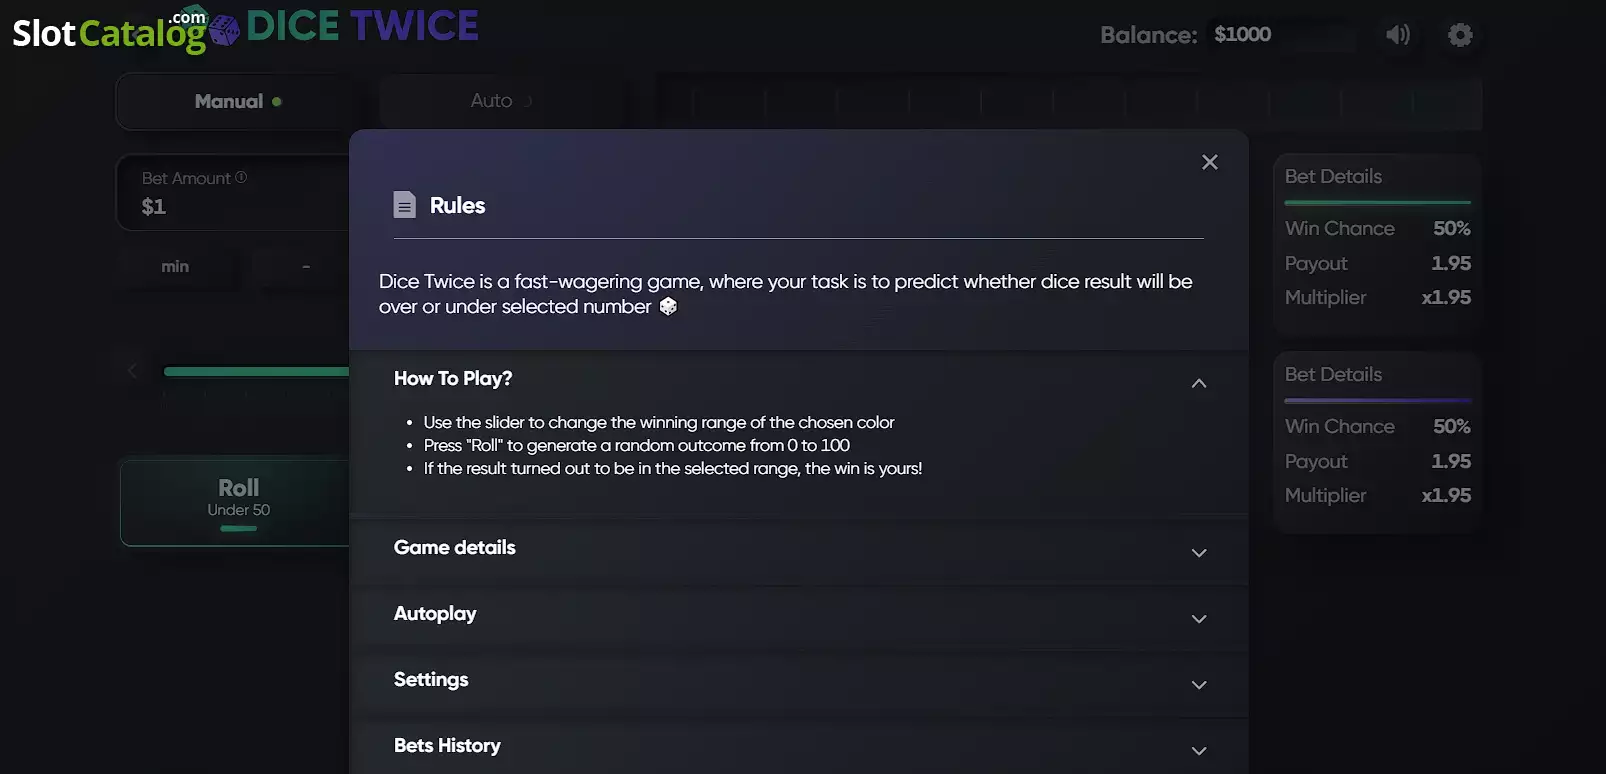Screen dimensions: 1606x774
Task: Click the purple dice logo icon
Action: coord(225,30)
